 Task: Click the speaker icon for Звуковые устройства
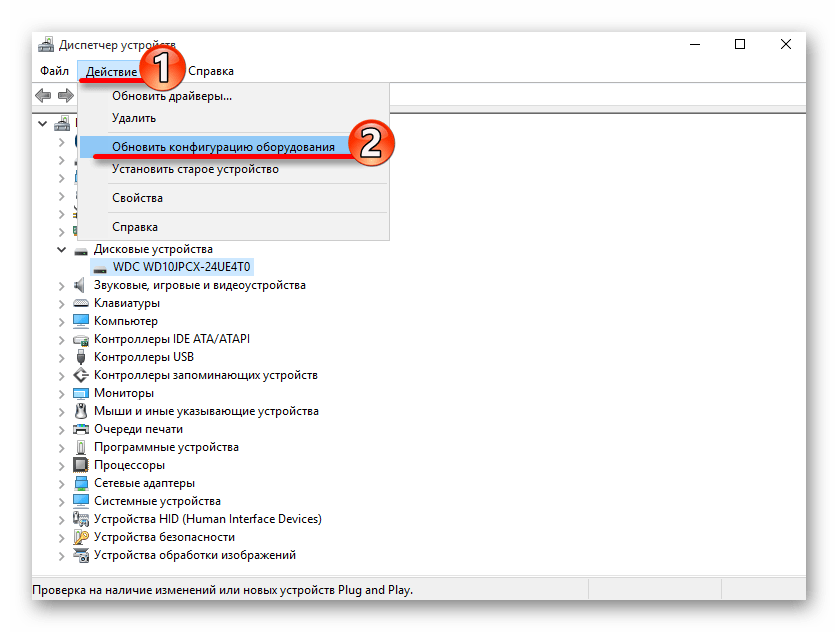coord(80,285)
